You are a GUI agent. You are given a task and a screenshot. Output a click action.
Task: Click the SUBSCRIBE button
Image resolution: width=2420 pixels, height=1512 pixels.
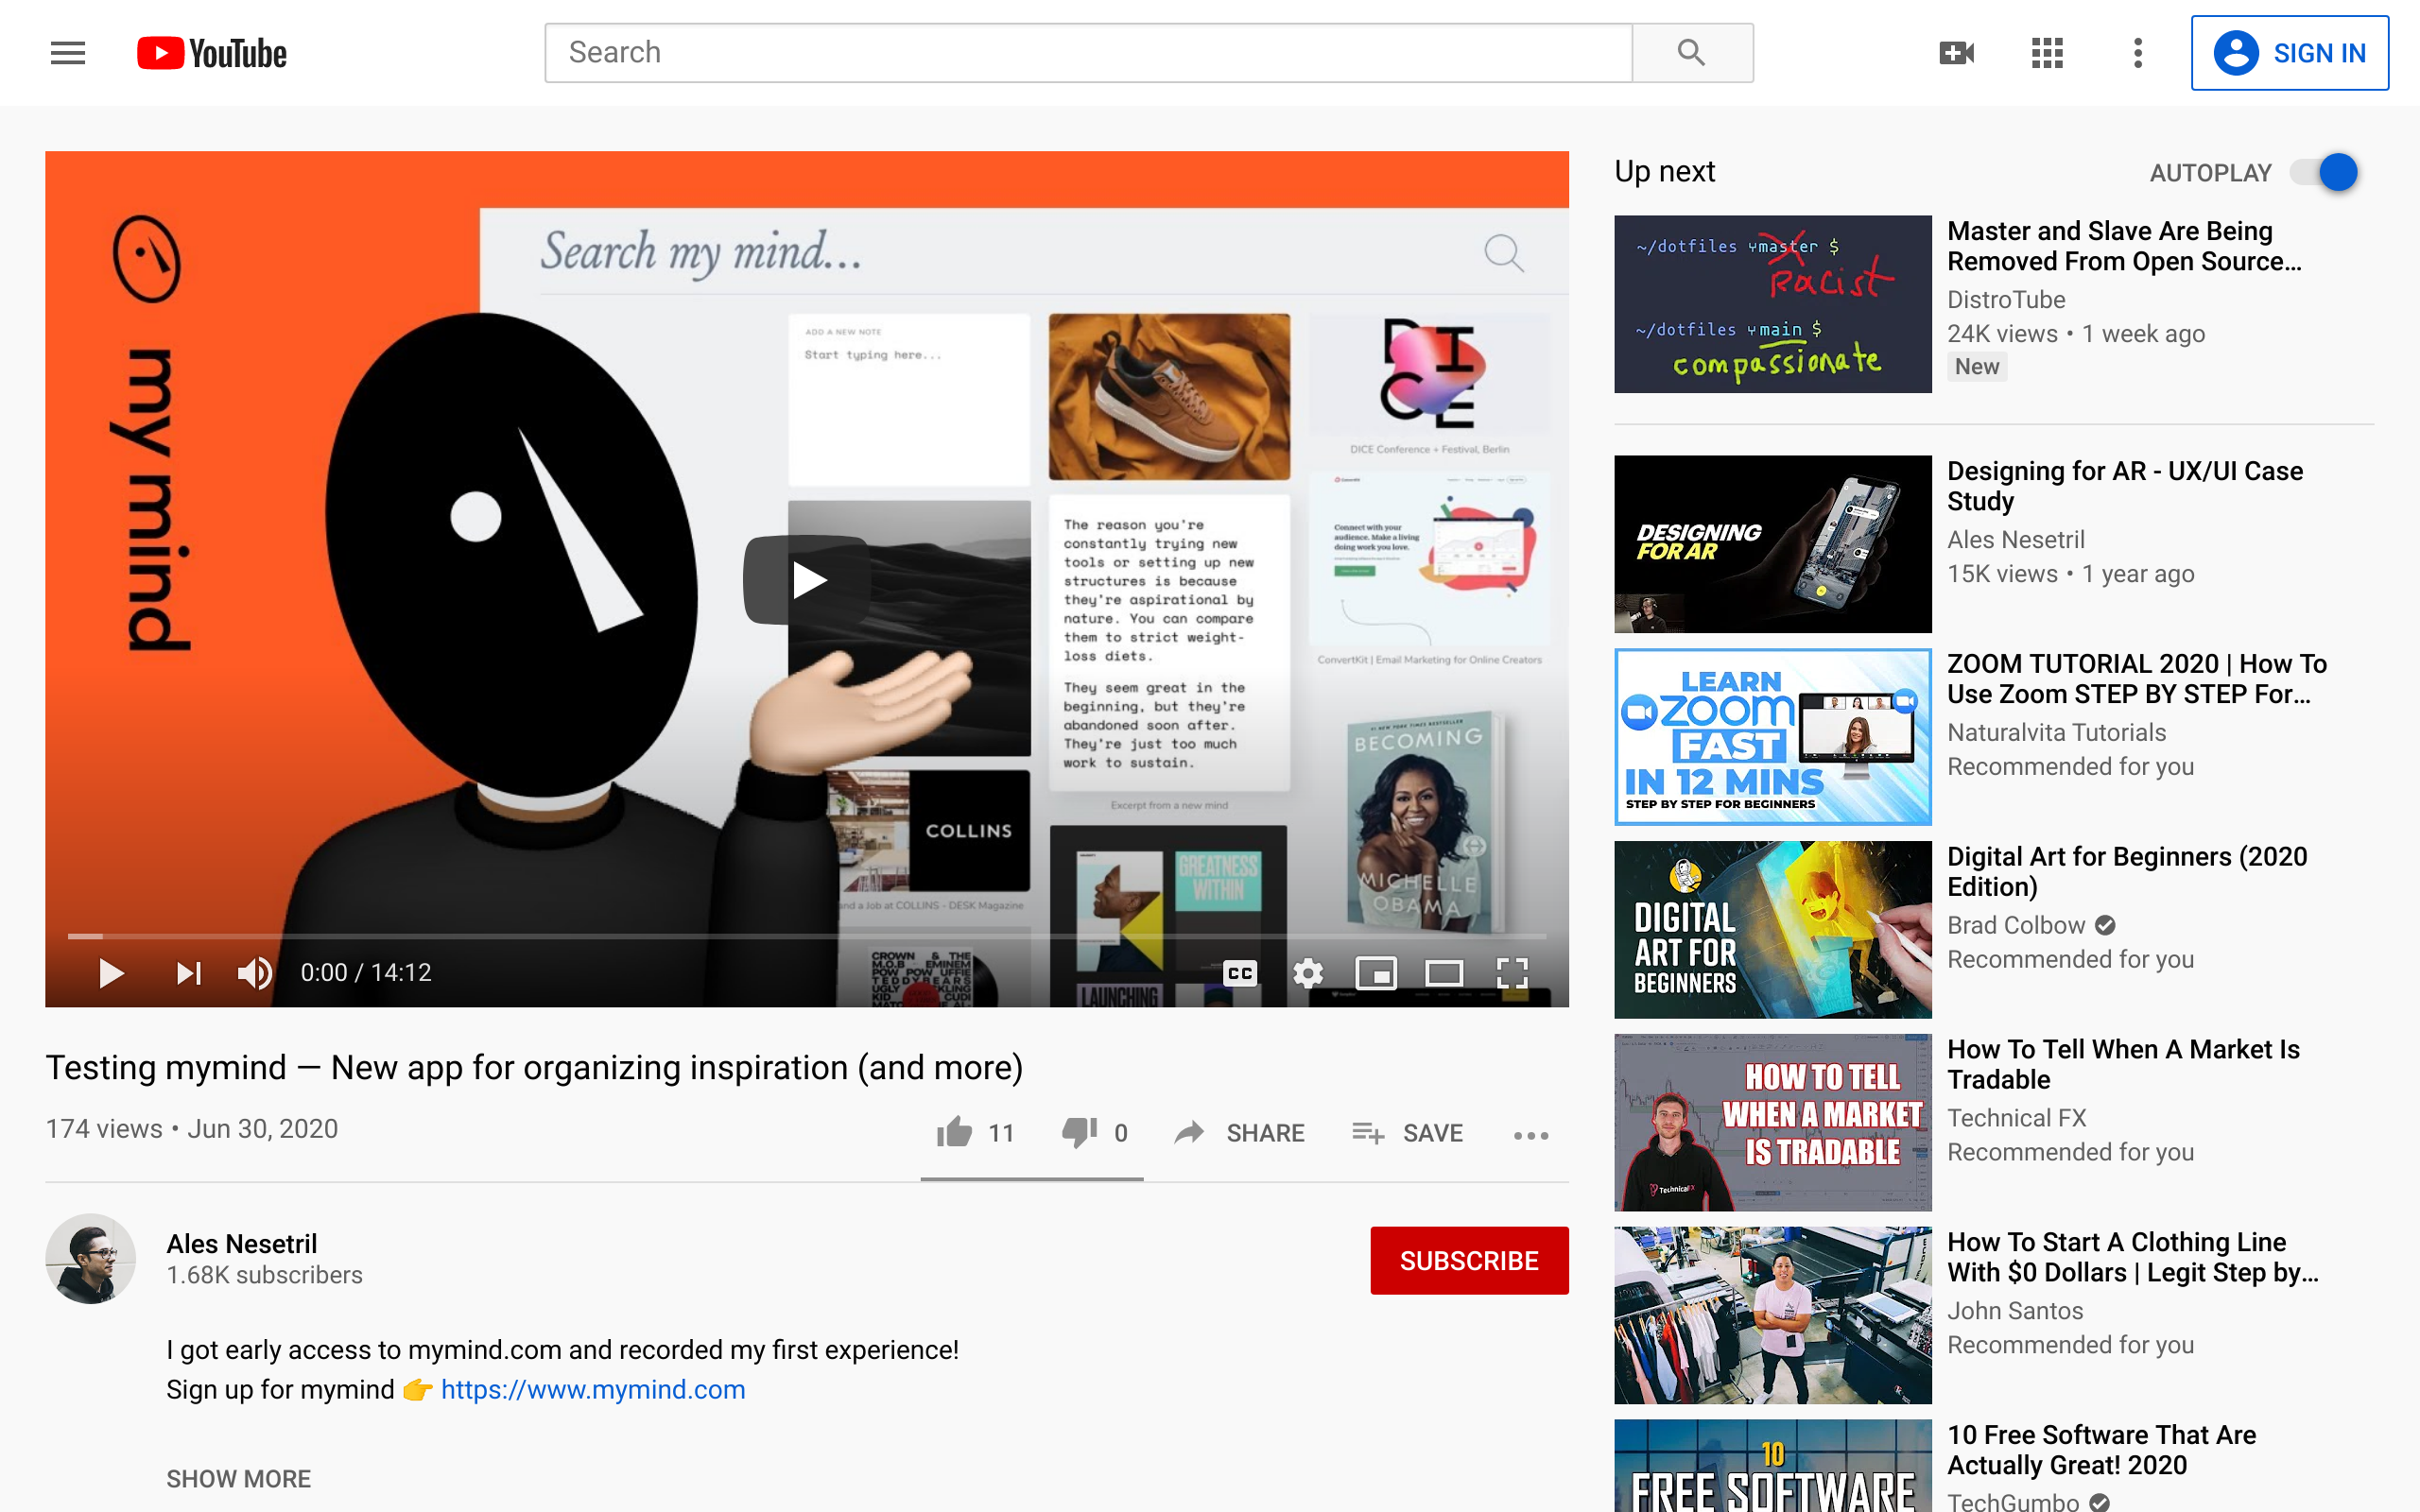pos(1469,1260)
